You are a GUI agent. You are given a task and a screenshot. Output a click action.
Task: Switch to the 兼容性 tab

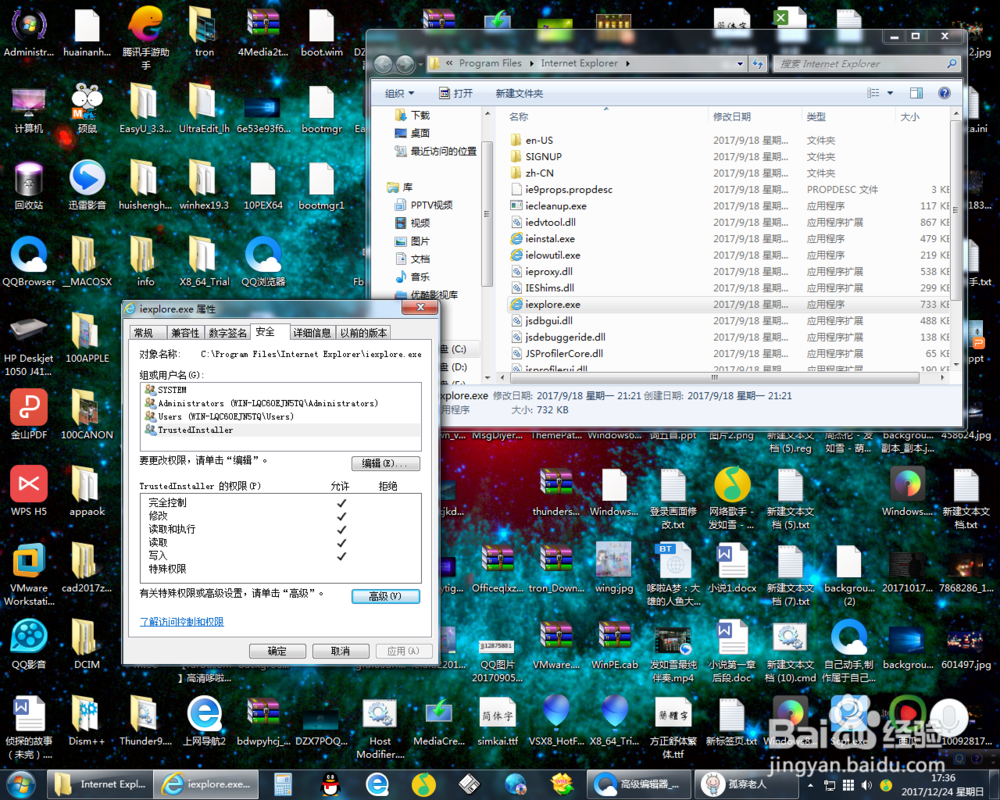click(185, 333)
